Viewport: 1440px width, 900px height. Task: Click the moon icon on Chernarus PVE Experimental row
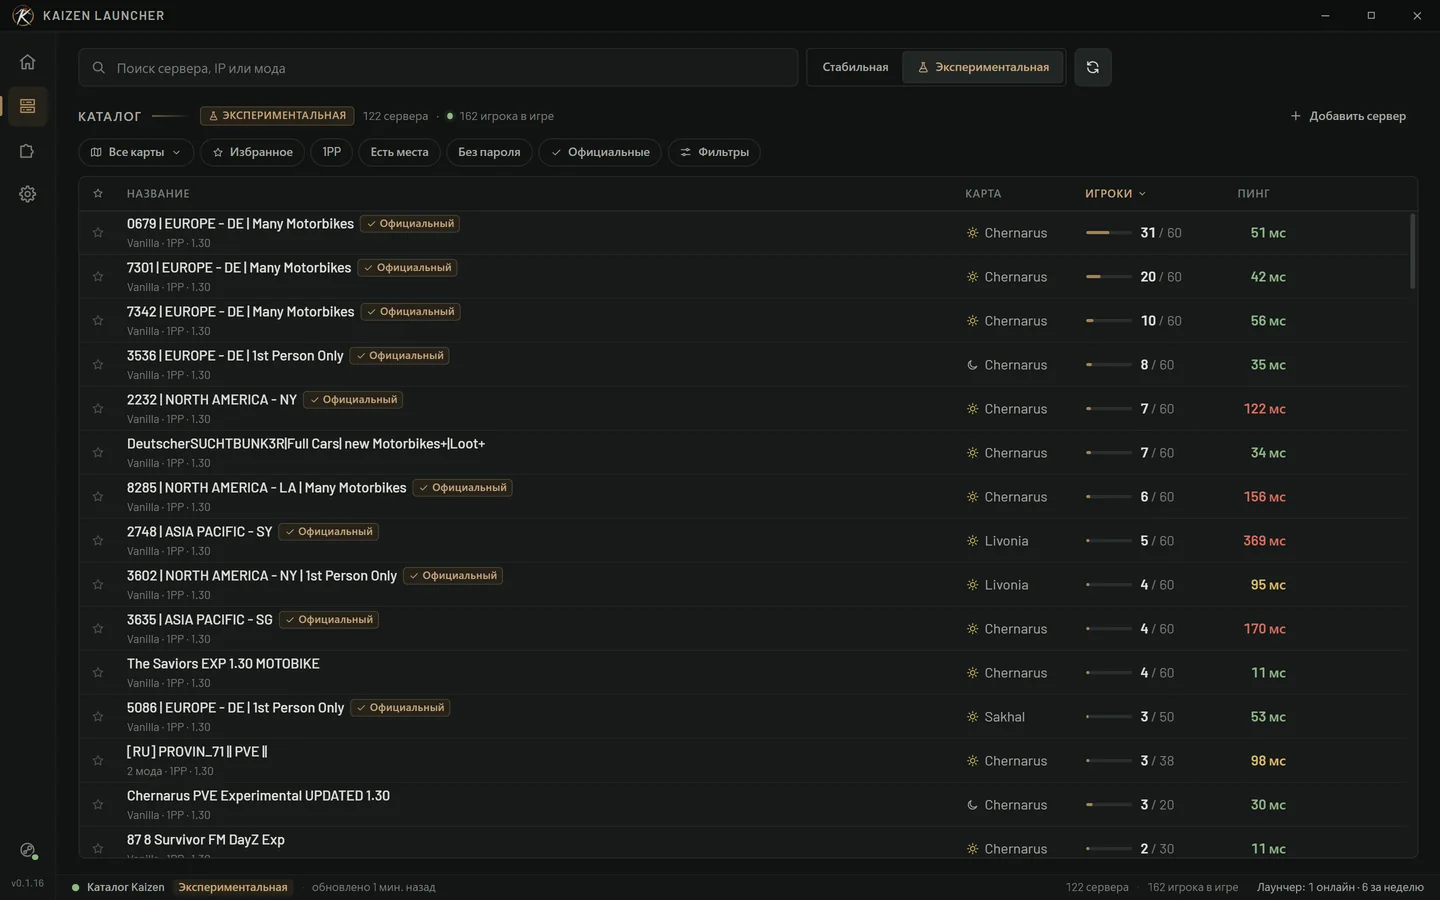point(972,805)
